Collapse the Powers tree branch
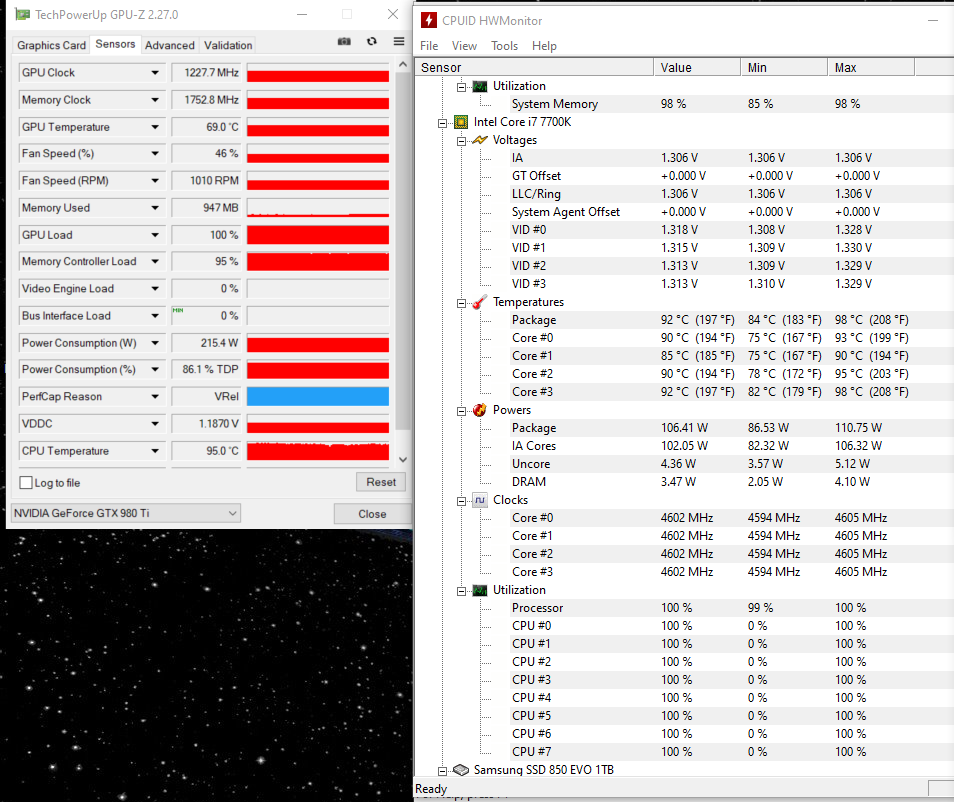Viewport: 954px width, 802px height. [461, 411]
